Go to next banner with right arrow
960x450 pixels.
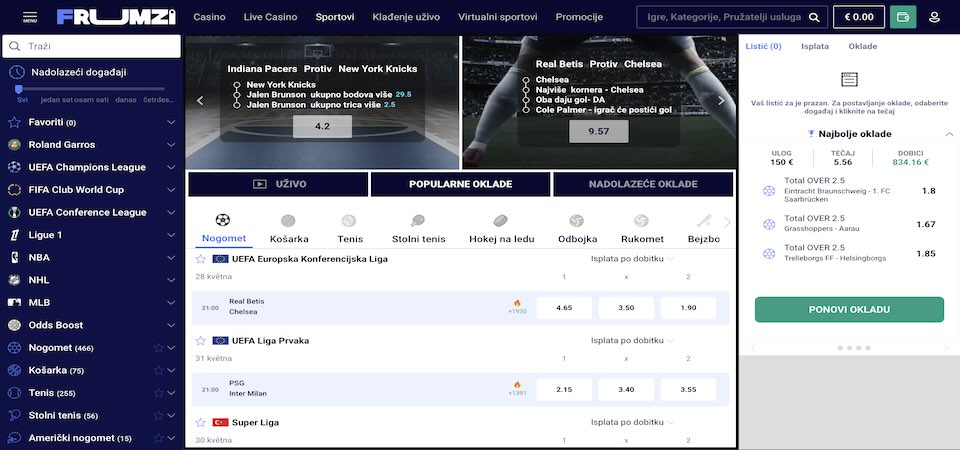721,101
